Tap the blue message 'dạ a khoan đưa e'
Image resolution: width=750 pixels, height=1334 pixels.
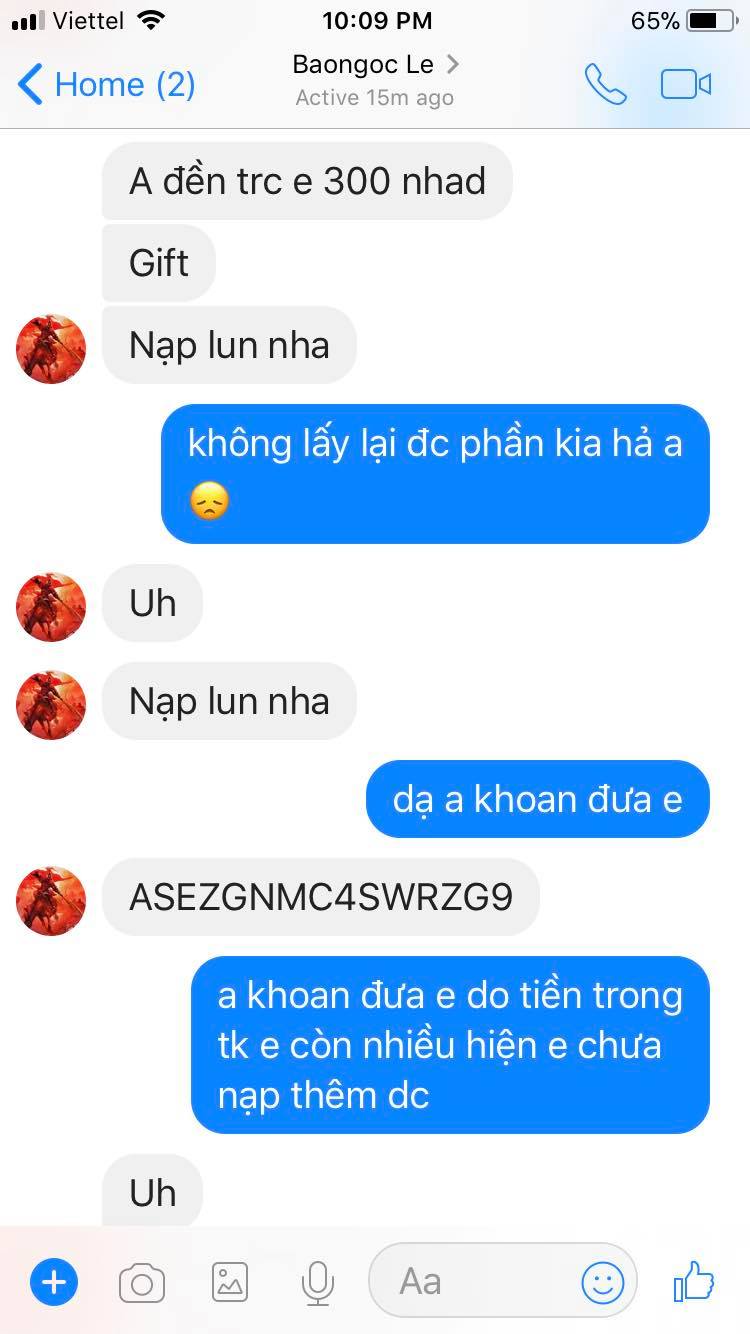537,799
